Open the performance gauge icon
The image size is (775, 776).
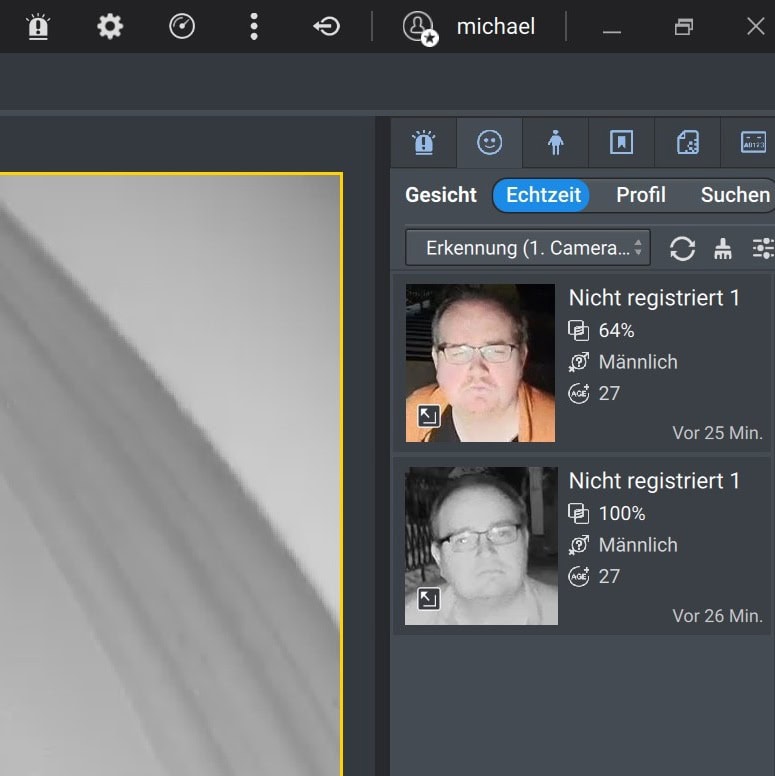pyautogui.click(x=182, y=27)
